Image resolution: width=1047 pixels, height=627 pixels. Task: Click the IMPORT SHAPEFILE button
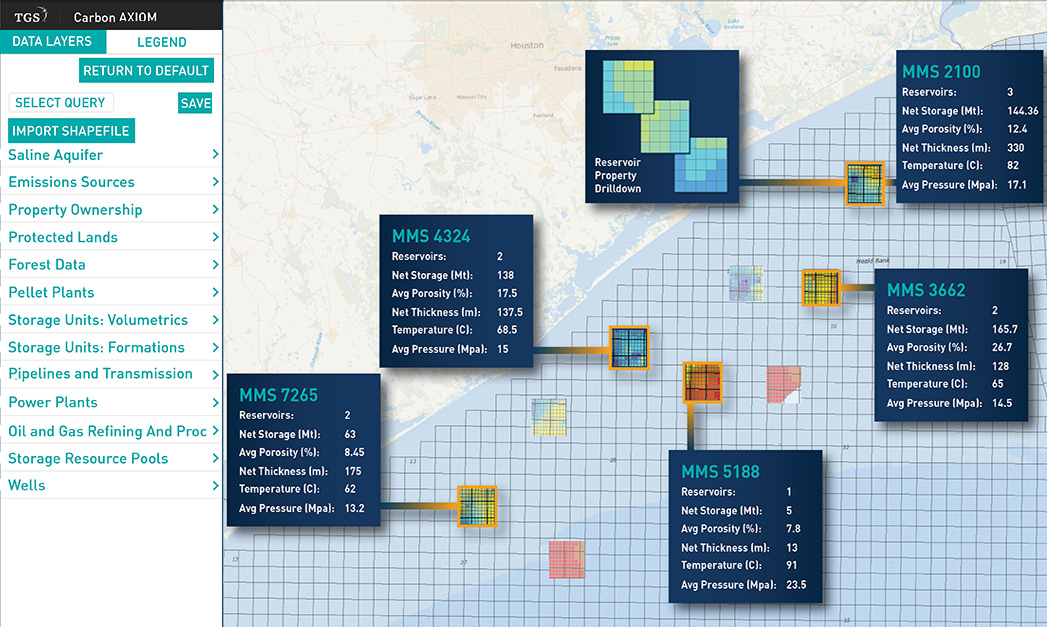(71, 130)
